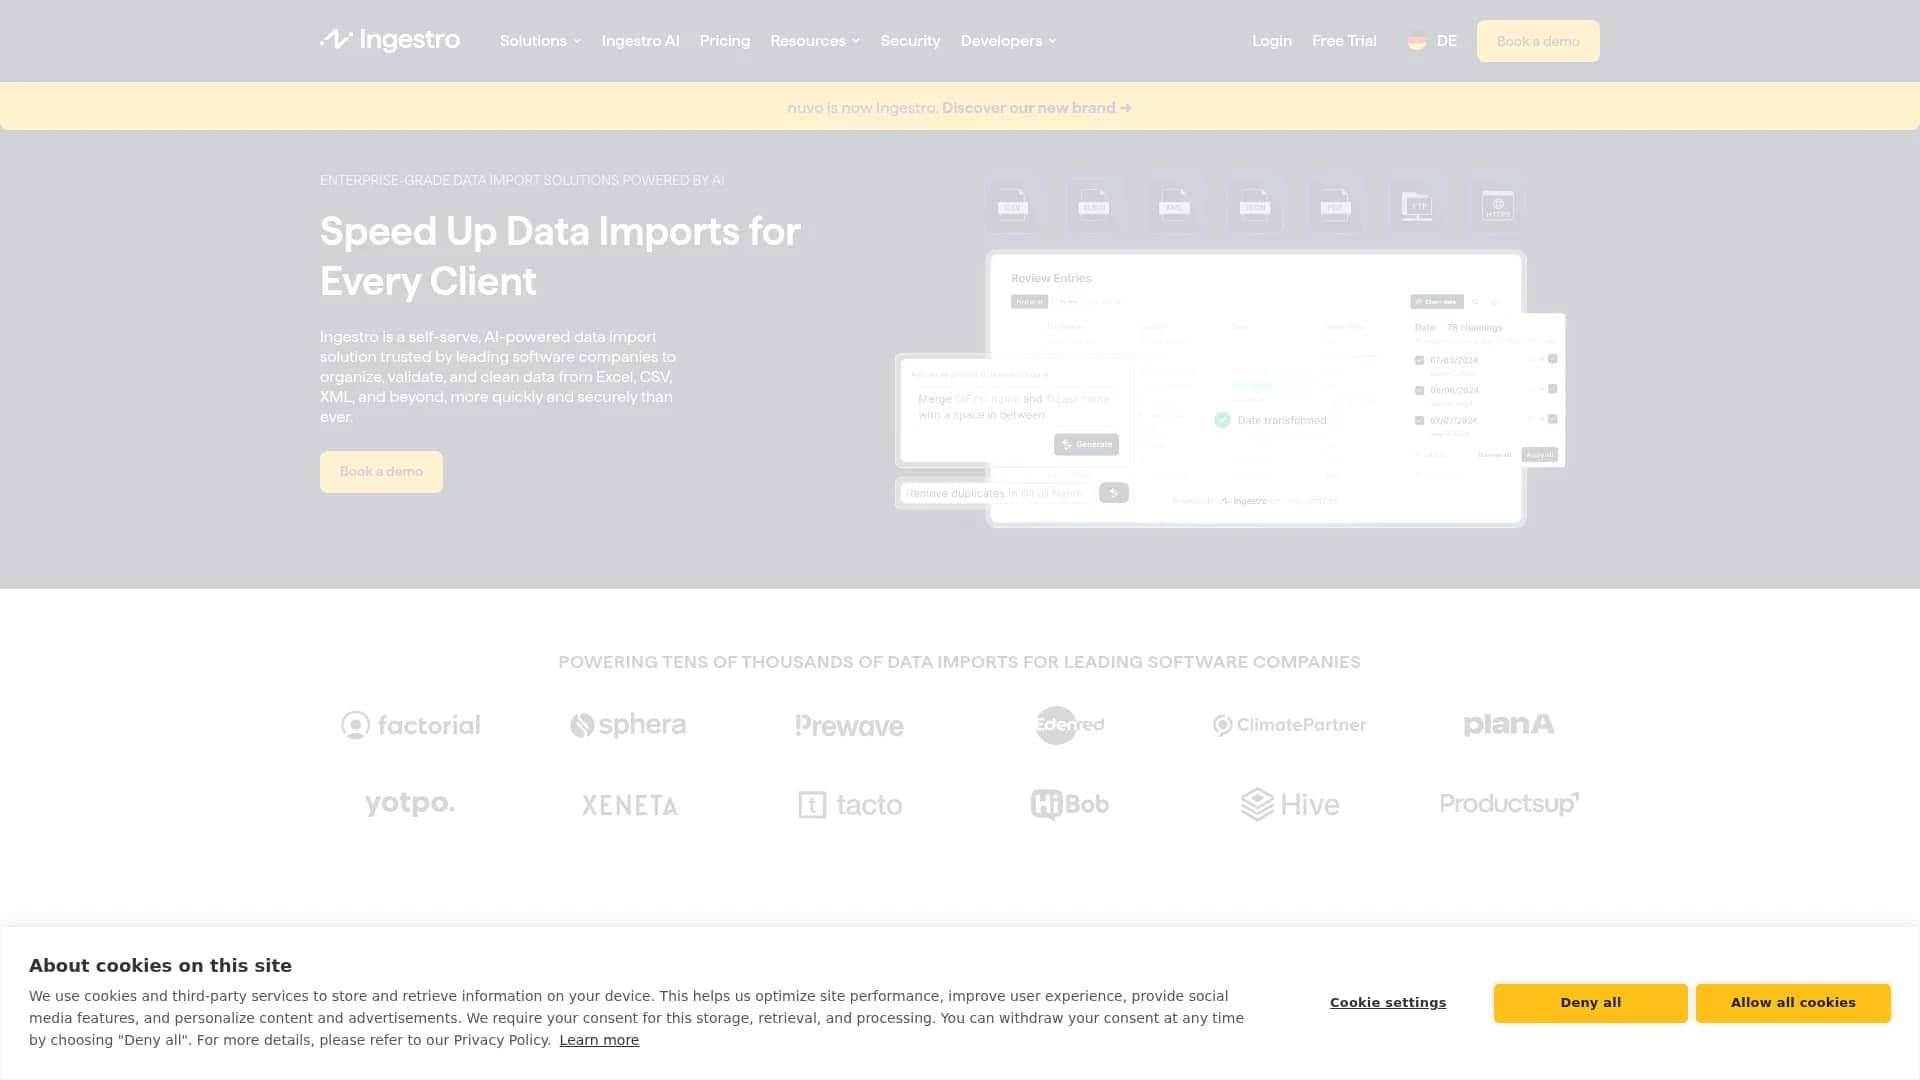
Task: Toggle checkbox left of date 06/06/2024
Action: pos(1419,390)
